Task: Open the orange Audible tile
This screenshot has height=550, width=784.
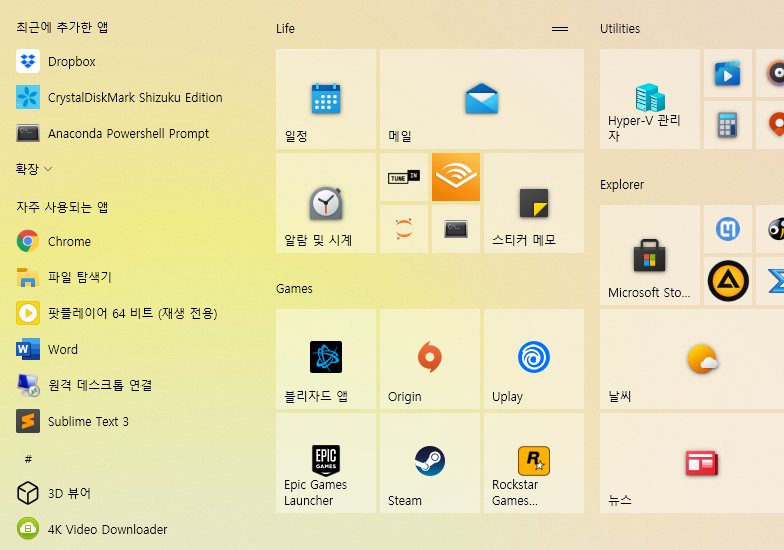Action: tap(456, 177)
